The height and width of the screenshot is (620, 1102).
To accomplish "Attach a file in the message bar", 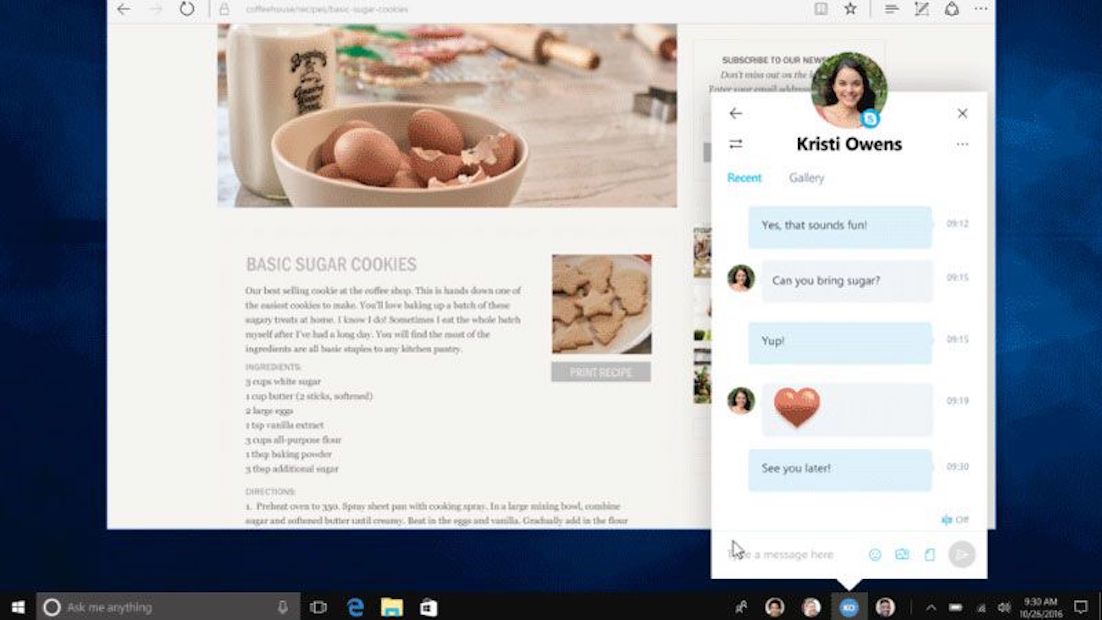I will (929, 555).
